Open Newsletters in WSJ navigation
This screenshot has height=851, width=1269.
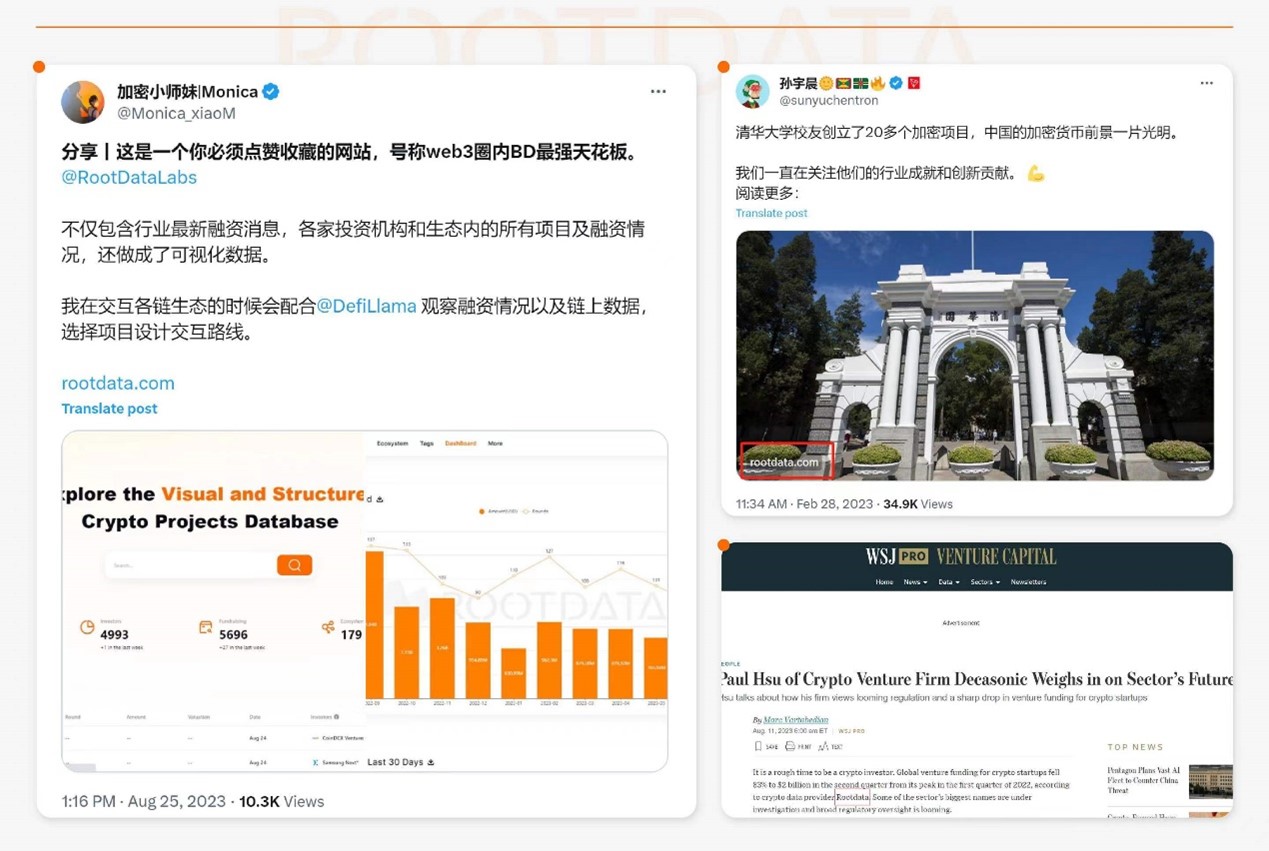(x=1028, y=582)
